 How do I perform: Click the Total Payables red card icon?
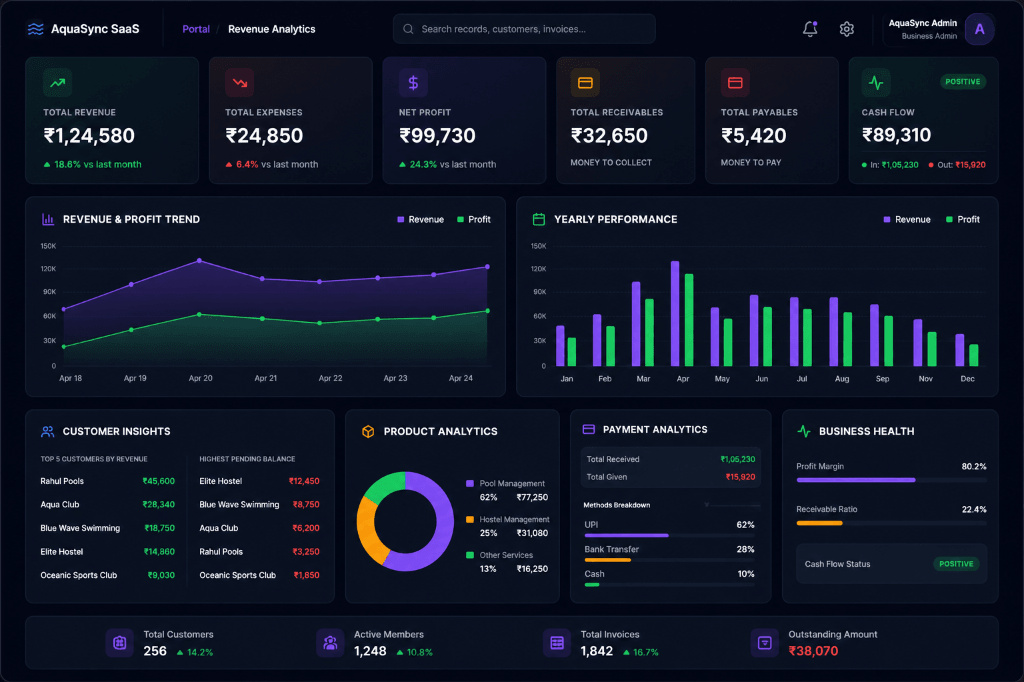click(735, 83)
